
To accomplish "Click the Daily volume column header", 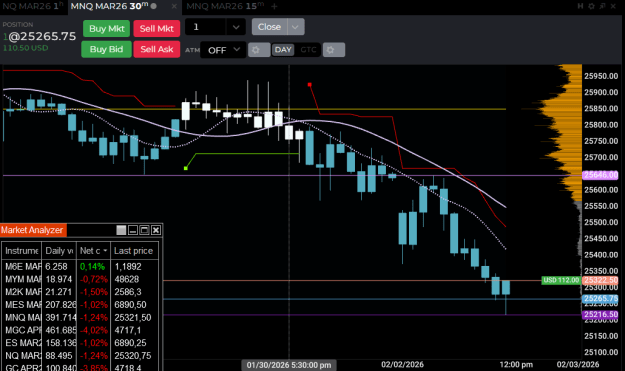I will 59,251.
